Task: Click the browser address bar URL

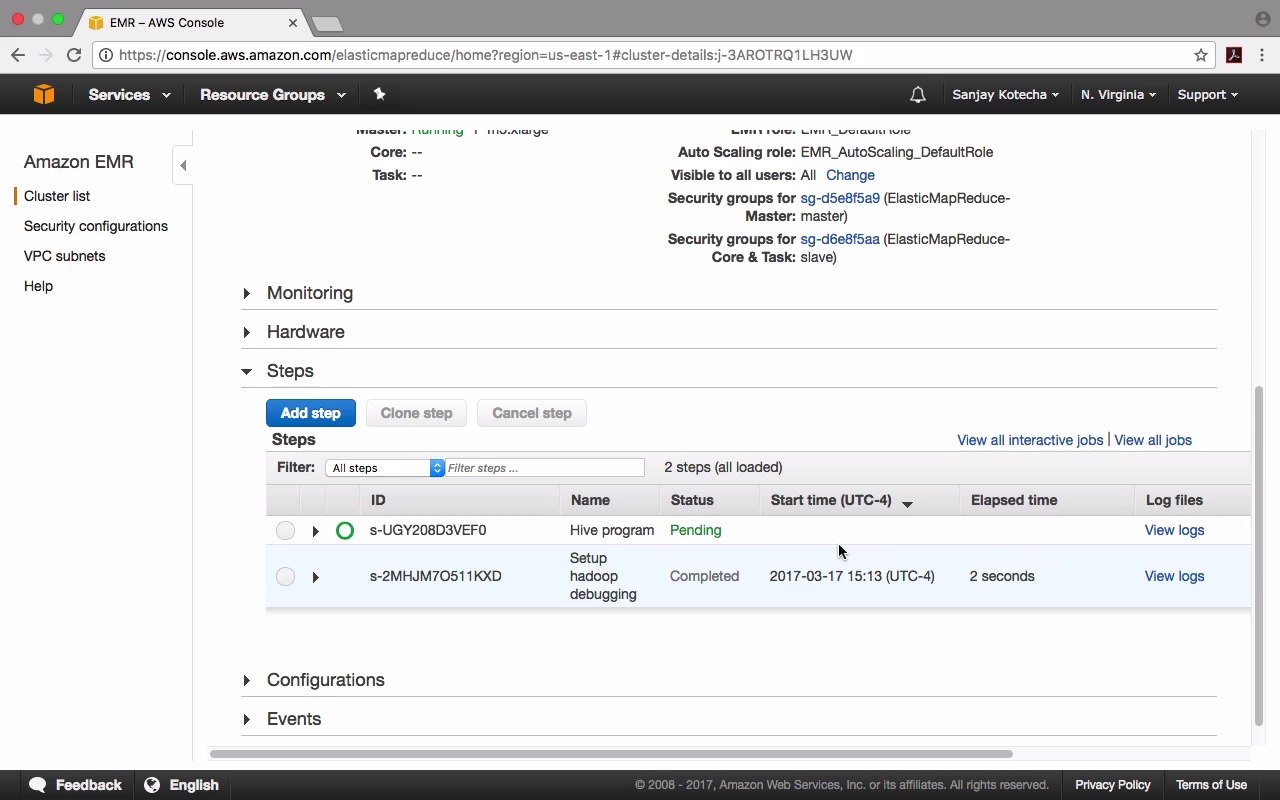Action: [485, 55]
